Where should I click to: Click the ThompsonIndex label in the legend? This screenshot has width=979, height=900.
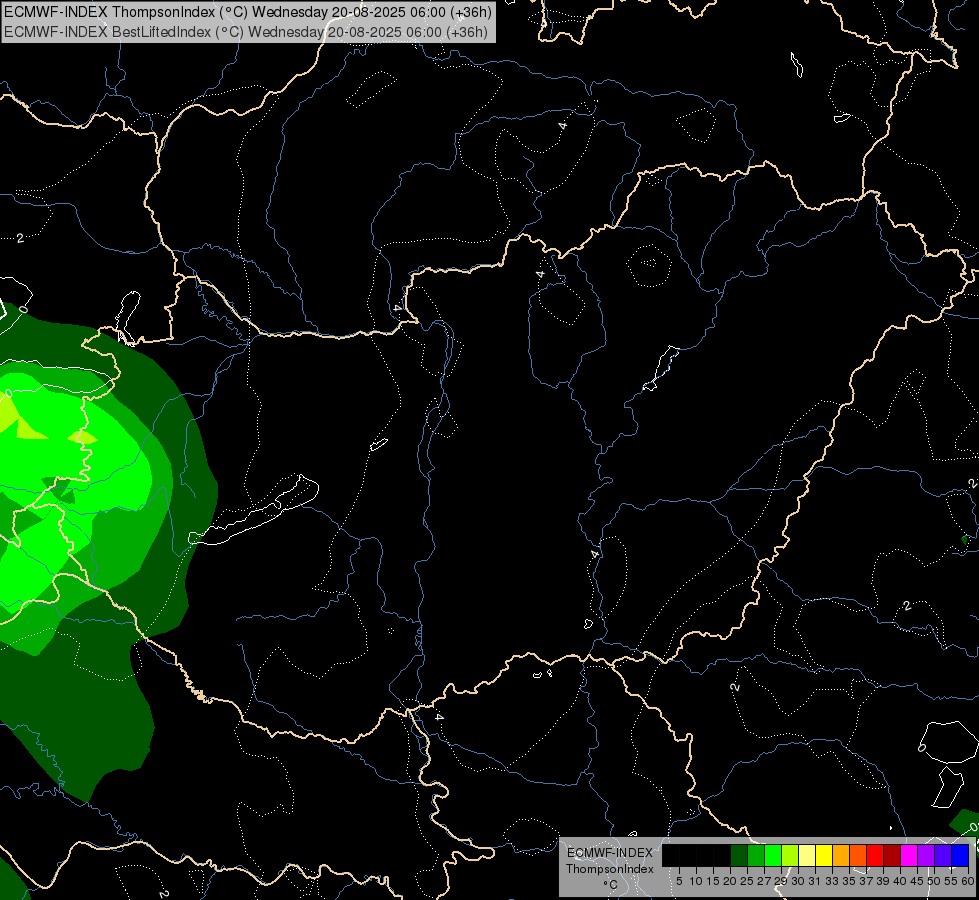click(609, 869)
